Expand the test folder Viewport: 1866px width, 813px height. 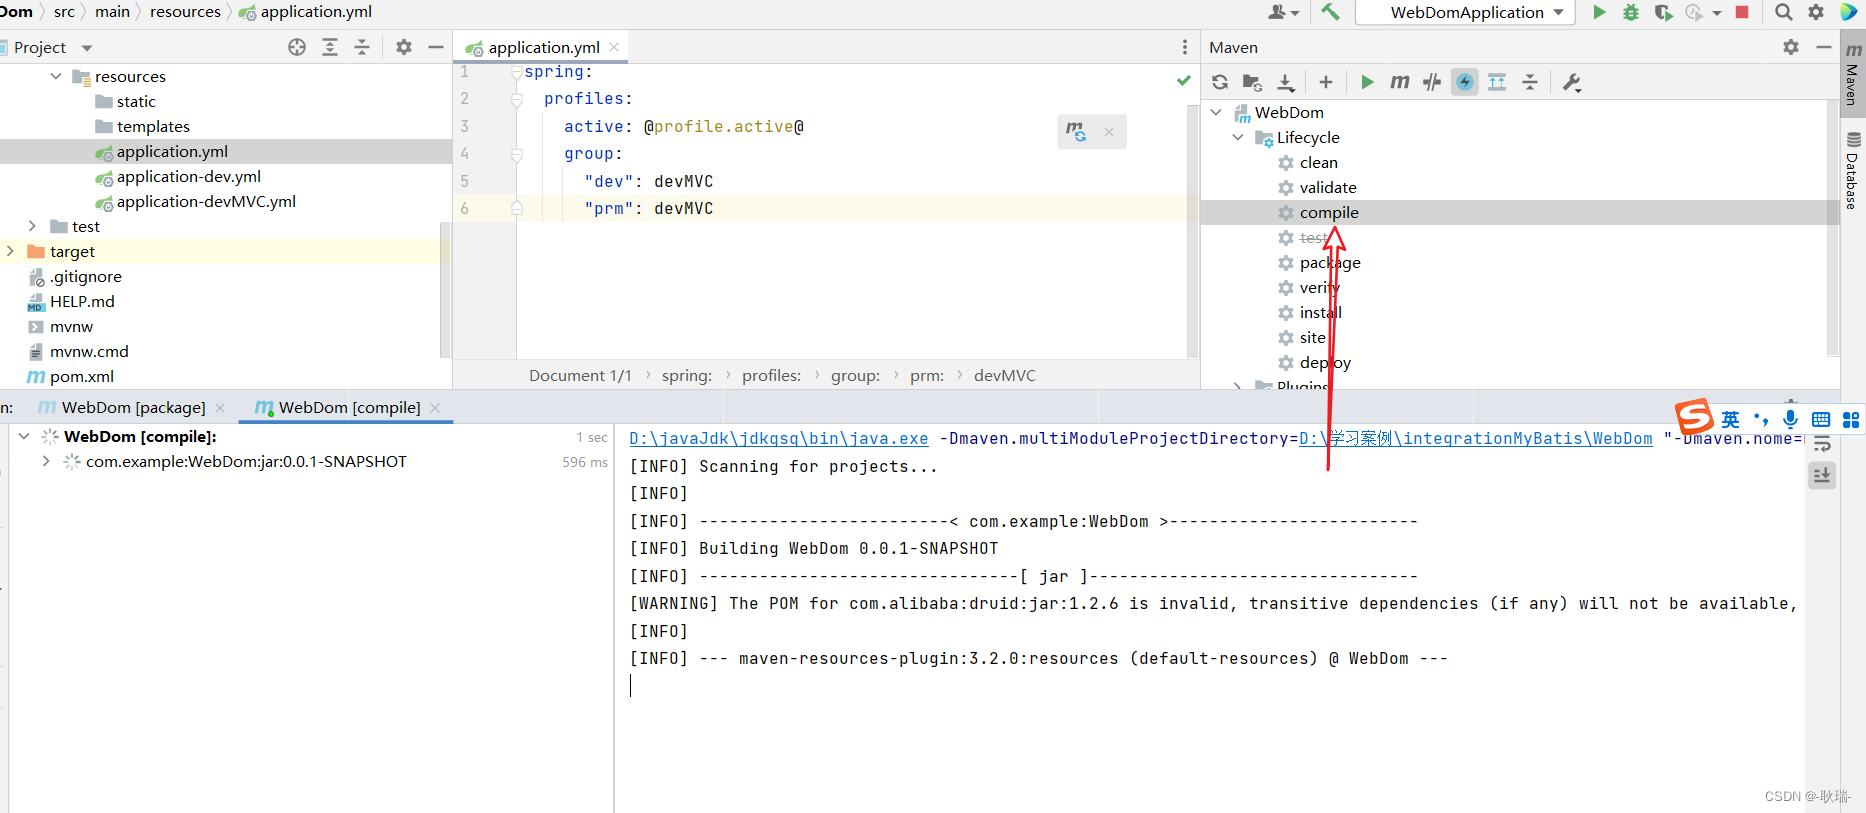32,226
